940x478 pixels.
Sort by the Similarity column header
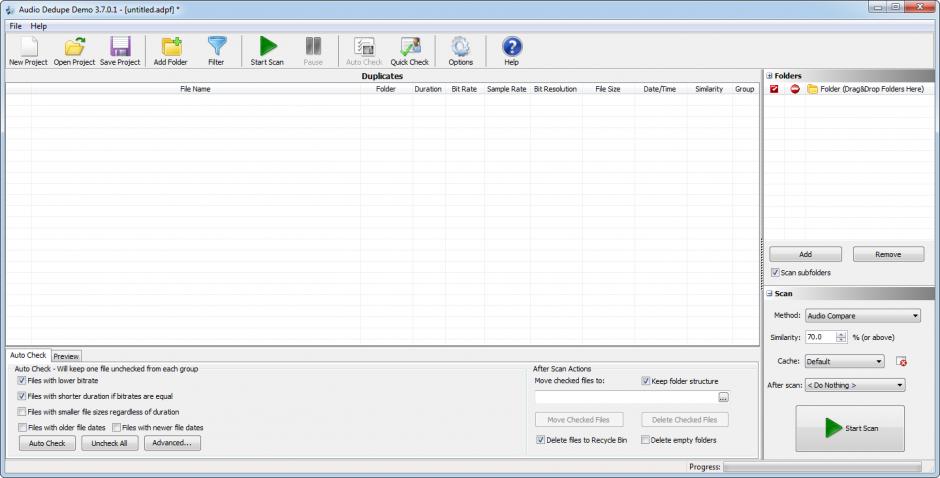click(709, 89)
